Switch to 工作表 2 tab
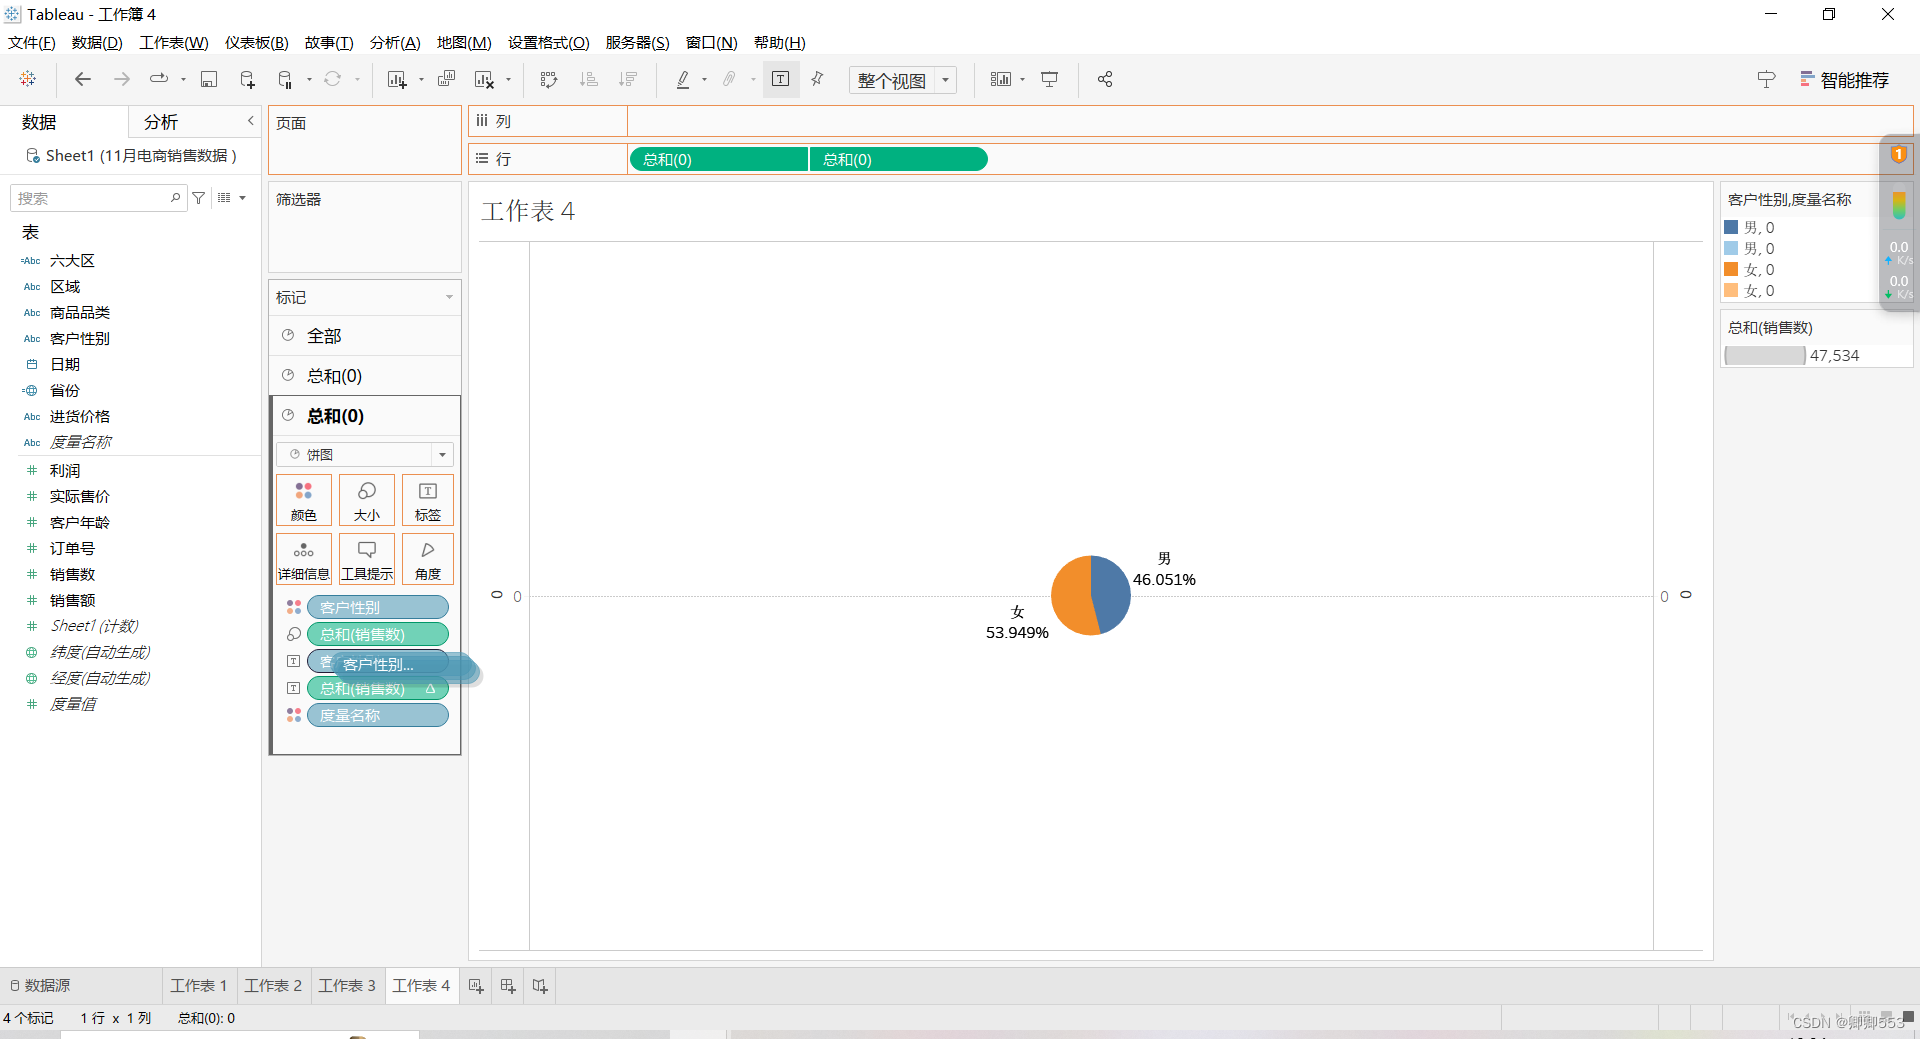The image size is (1920, 1039). tap(273, 985)
